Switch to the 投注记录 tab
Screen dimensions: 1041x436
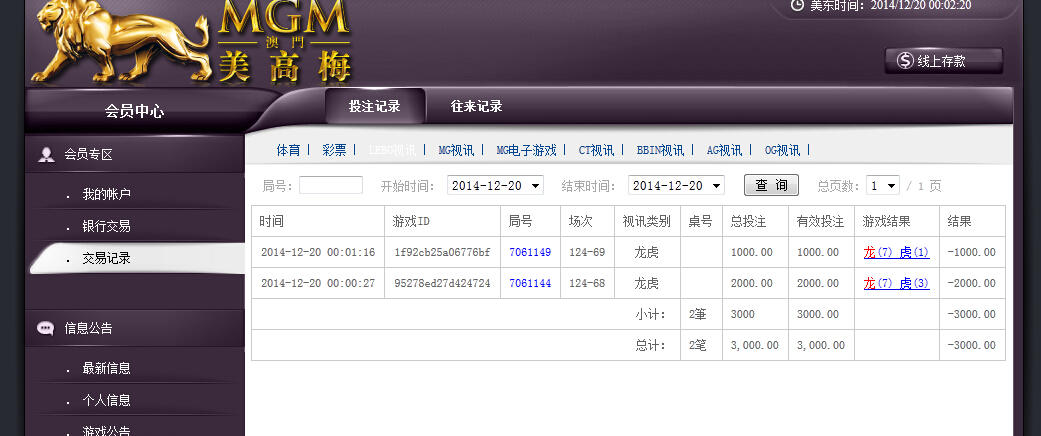tap(375, 106)
